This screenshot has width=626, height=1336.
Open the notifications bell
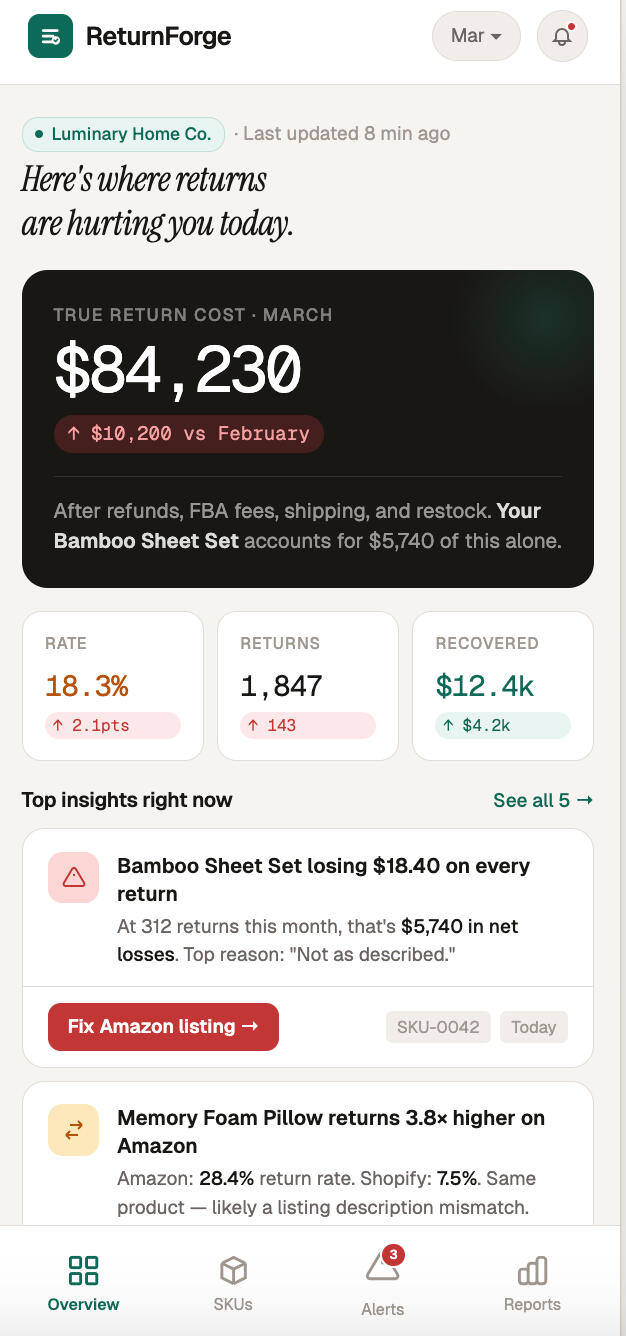tap(562, 37)
